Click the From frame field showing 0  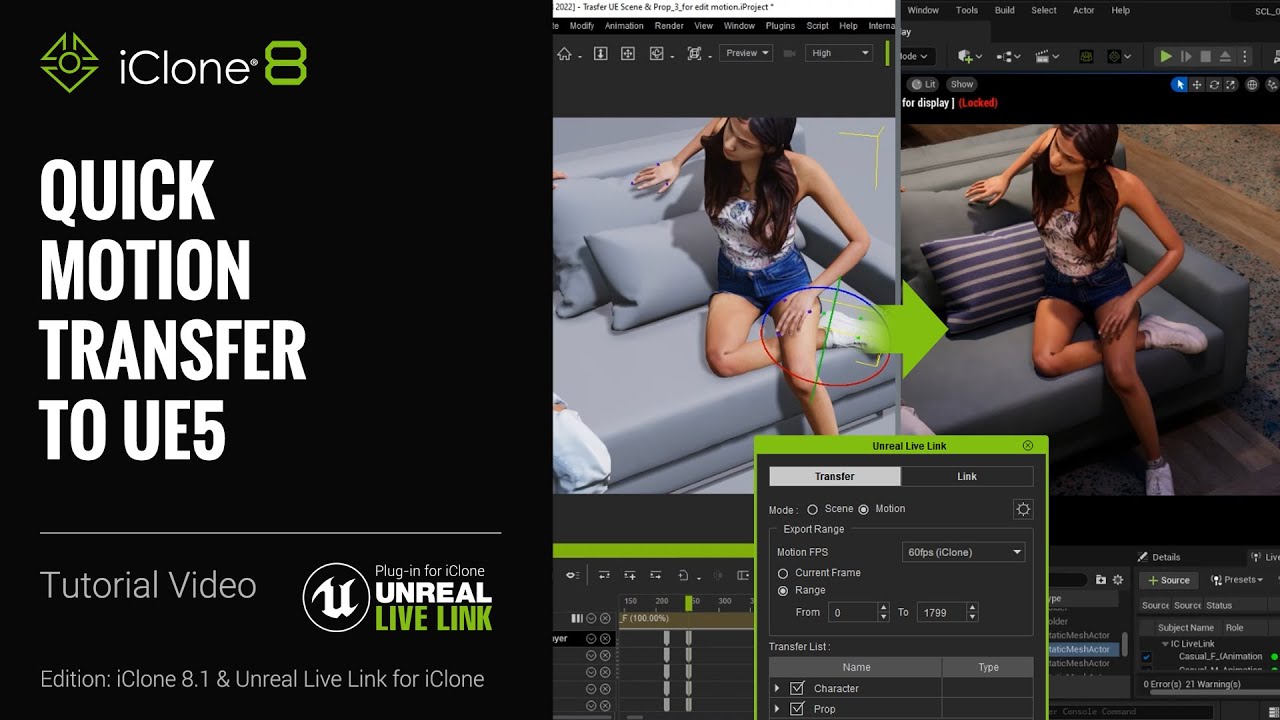point(851,612)
